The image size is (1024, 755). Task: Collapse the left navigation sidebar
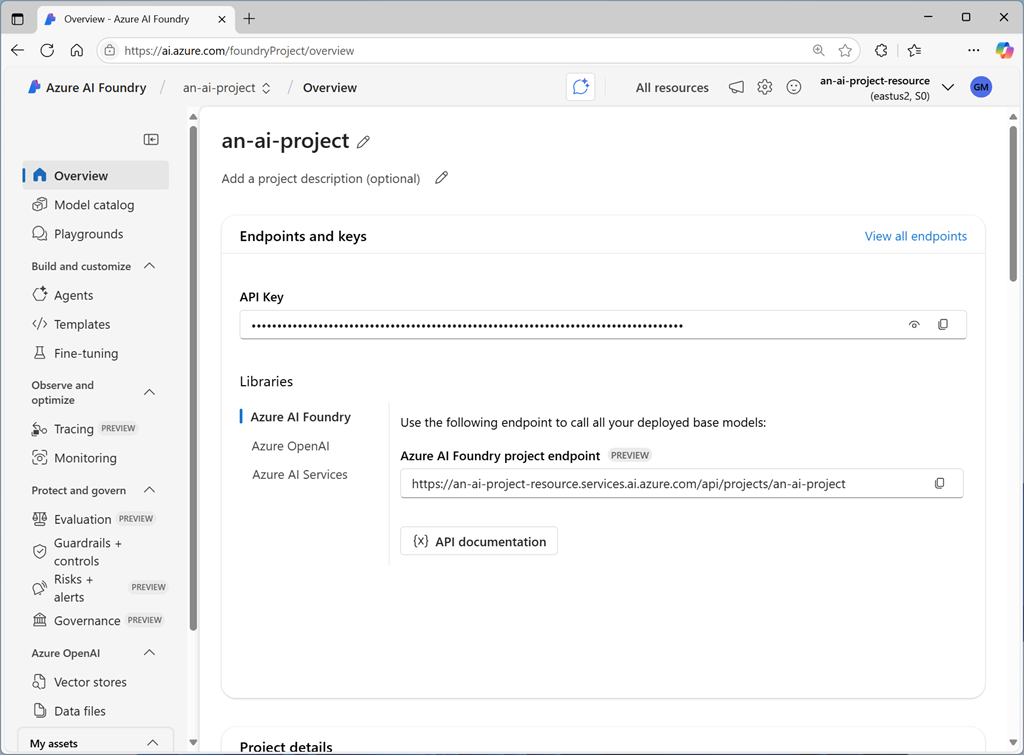click(151, 139)
